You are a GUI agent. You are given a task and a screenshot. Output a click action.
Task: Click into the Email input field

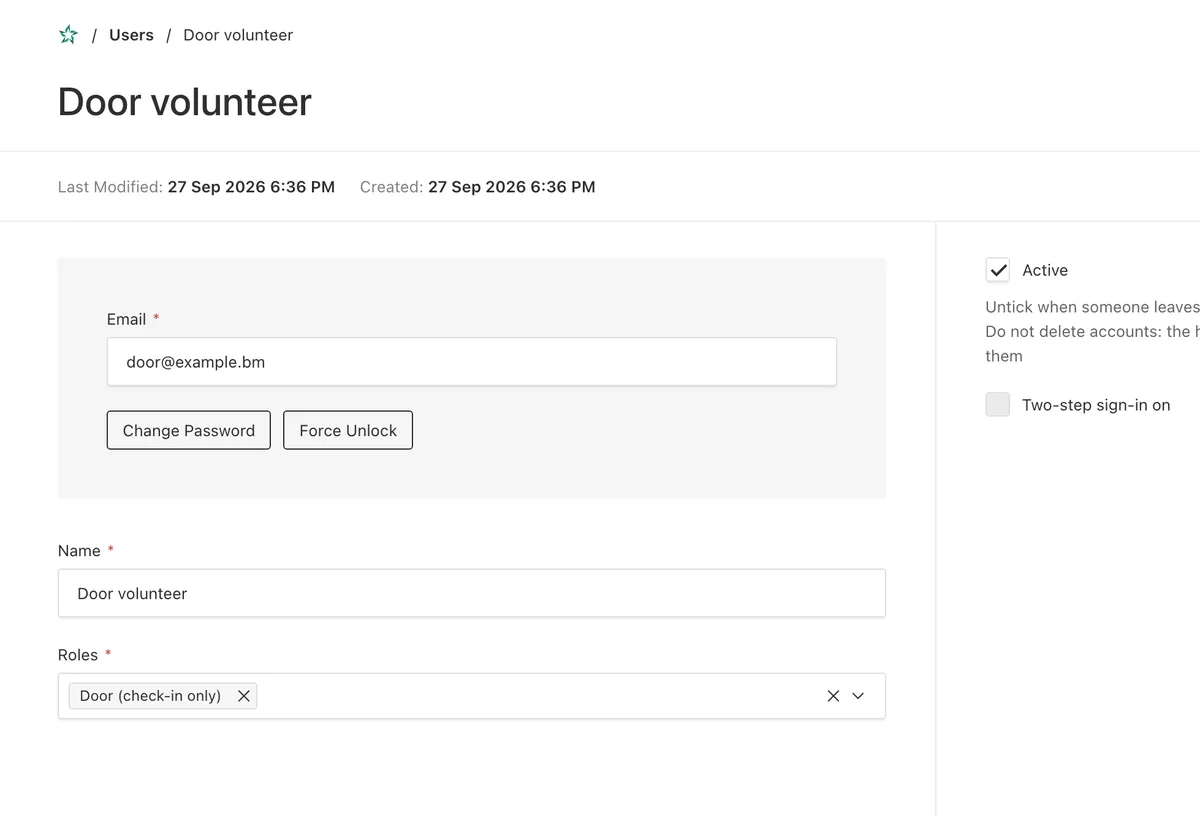pos(472,362)
